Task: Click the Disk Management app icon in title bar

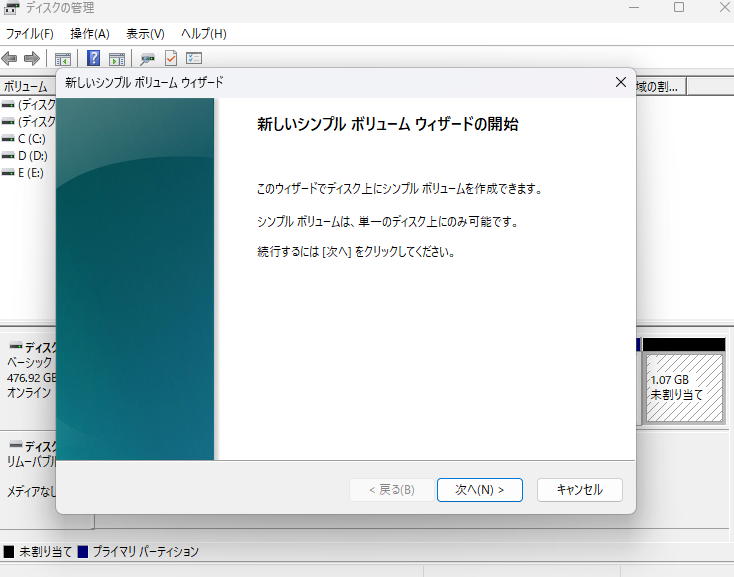Action: 12,8
